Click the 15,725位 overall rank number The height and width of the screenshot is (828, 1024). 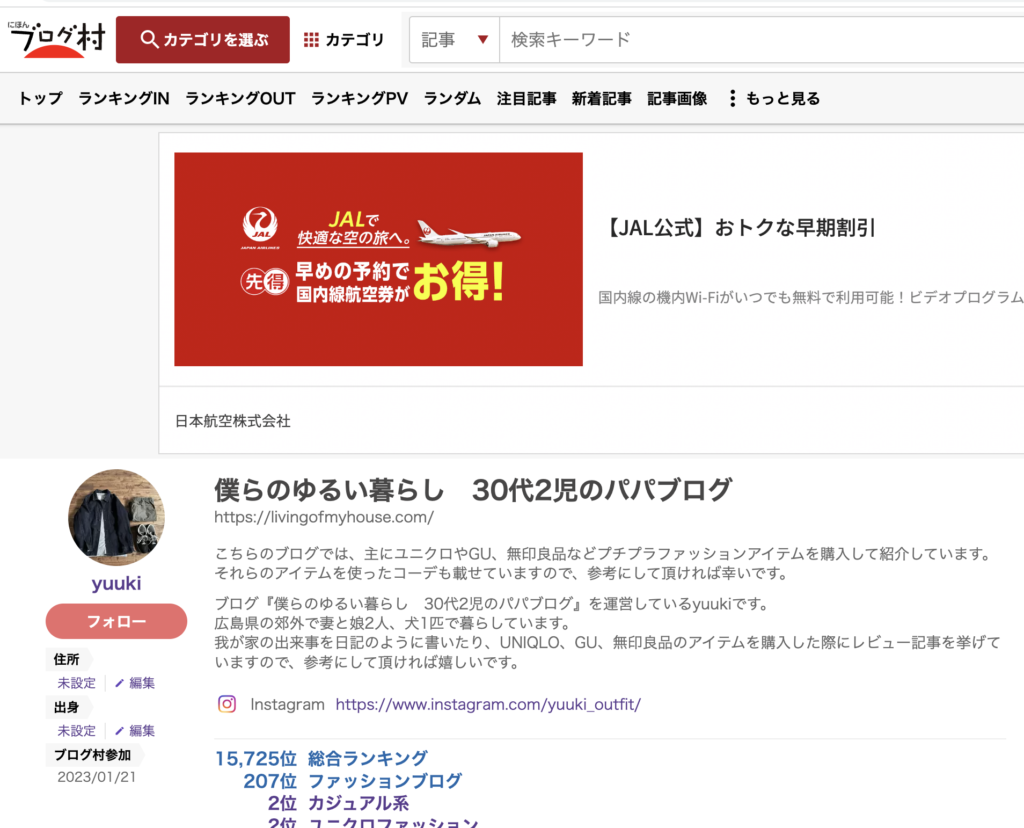pyautogui.click(x=256, y=759)
